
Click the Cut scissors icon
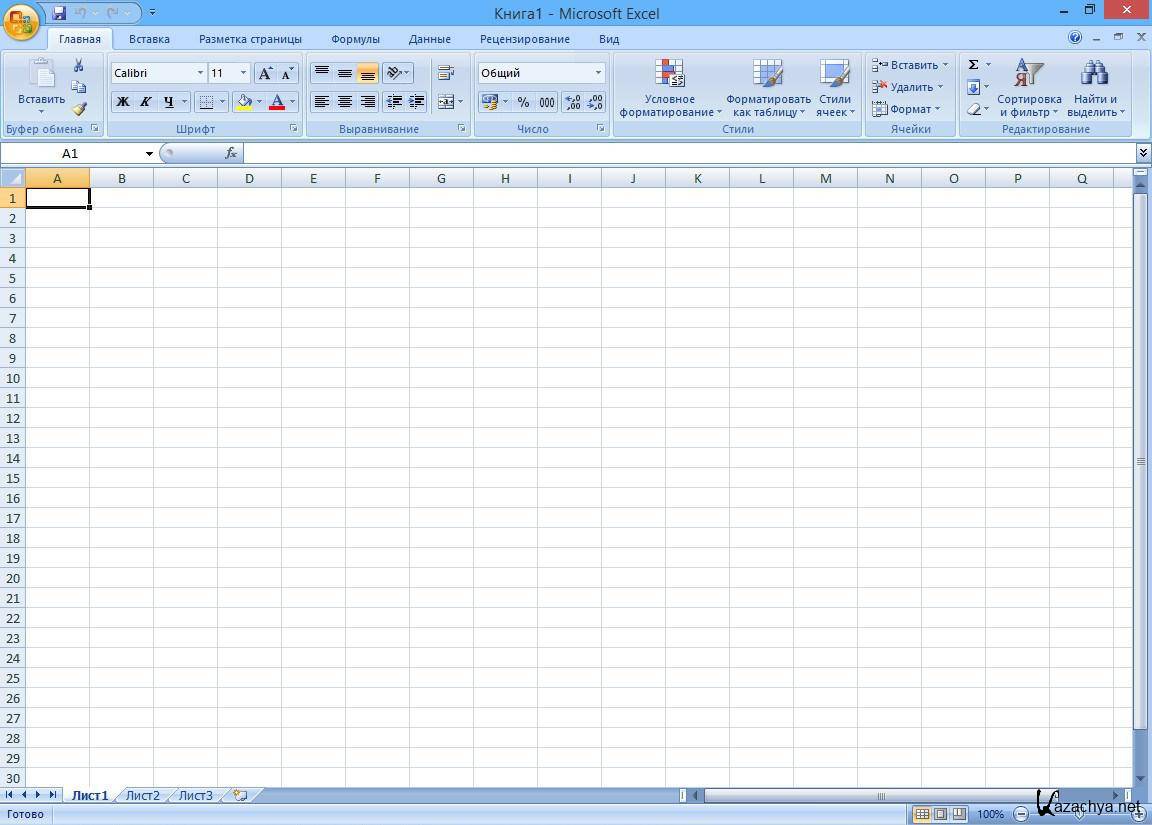click(79, 66)
